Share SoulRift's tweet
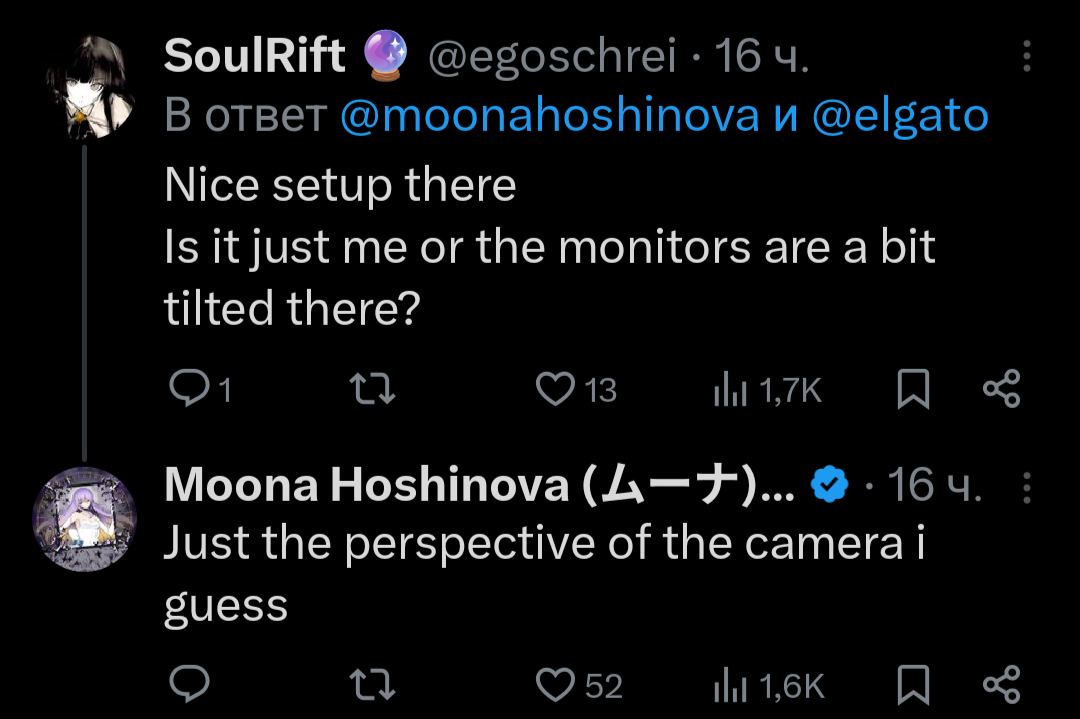Image resolution: width=1080 pixels, height=719 pixels. coord(1001,389)
